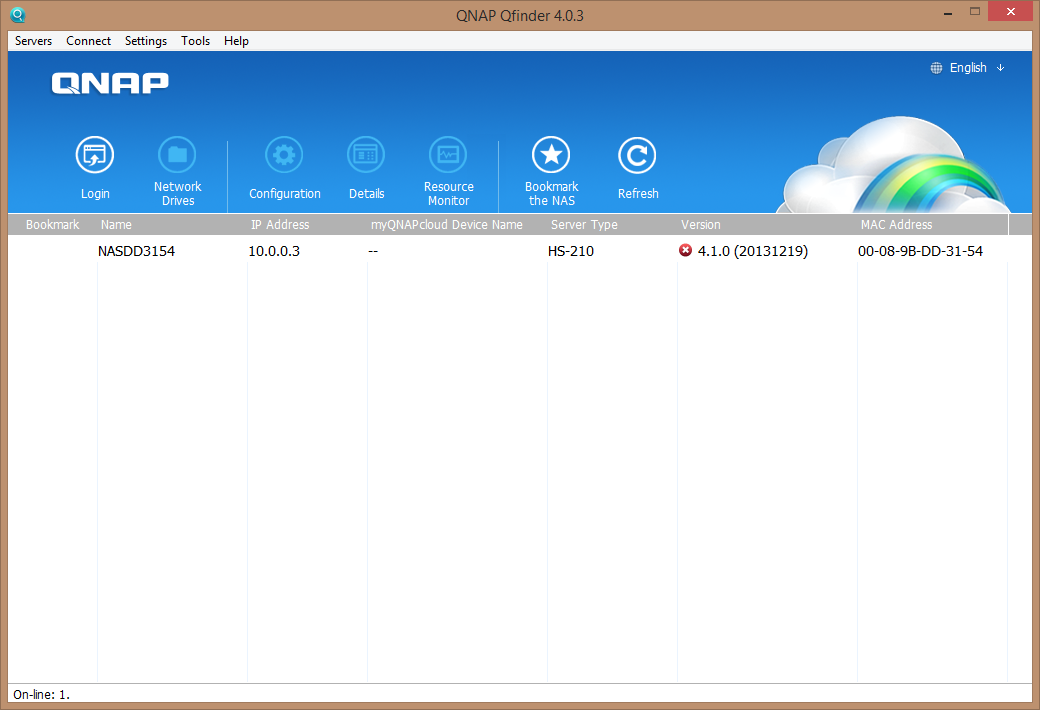This screenshot has height=710, width=1040.
Task: Click the red error icon beside version 4.1.0
Action: (686, 250)
